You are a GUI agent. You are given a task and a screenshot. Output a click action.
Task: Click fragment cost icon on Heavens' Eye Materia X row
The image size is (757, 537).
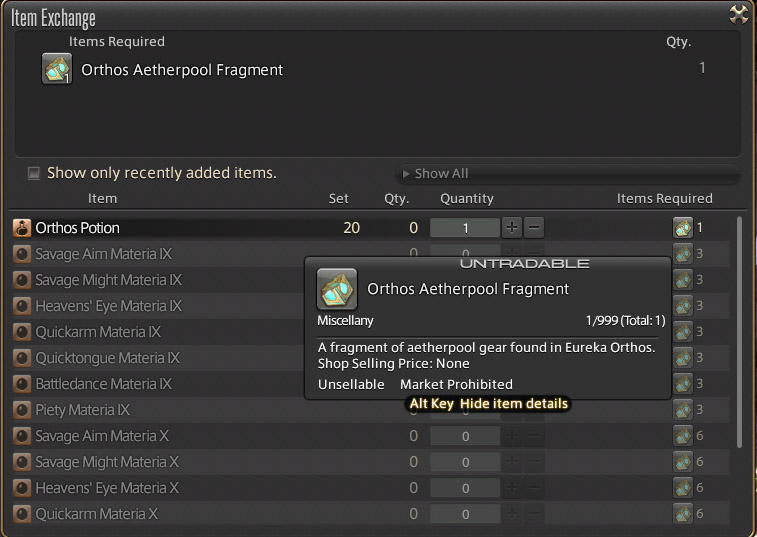point(683,488)
